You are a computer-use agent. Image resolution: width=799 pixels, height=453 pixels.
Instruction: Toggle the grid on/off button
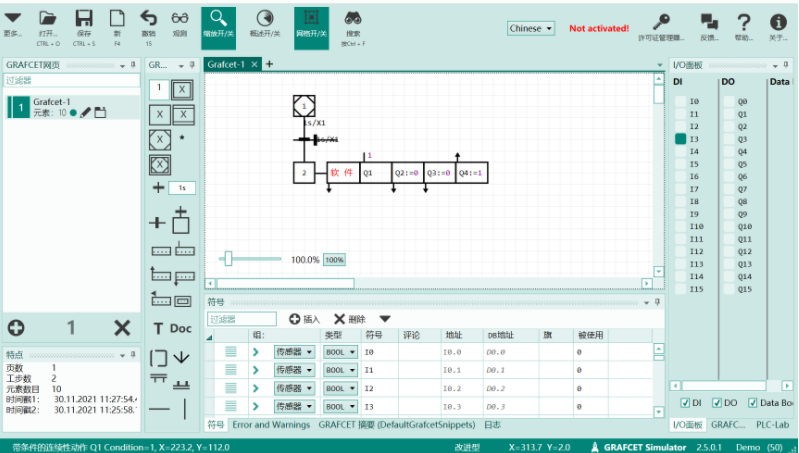pyautogui.click(x=311, y=20)
